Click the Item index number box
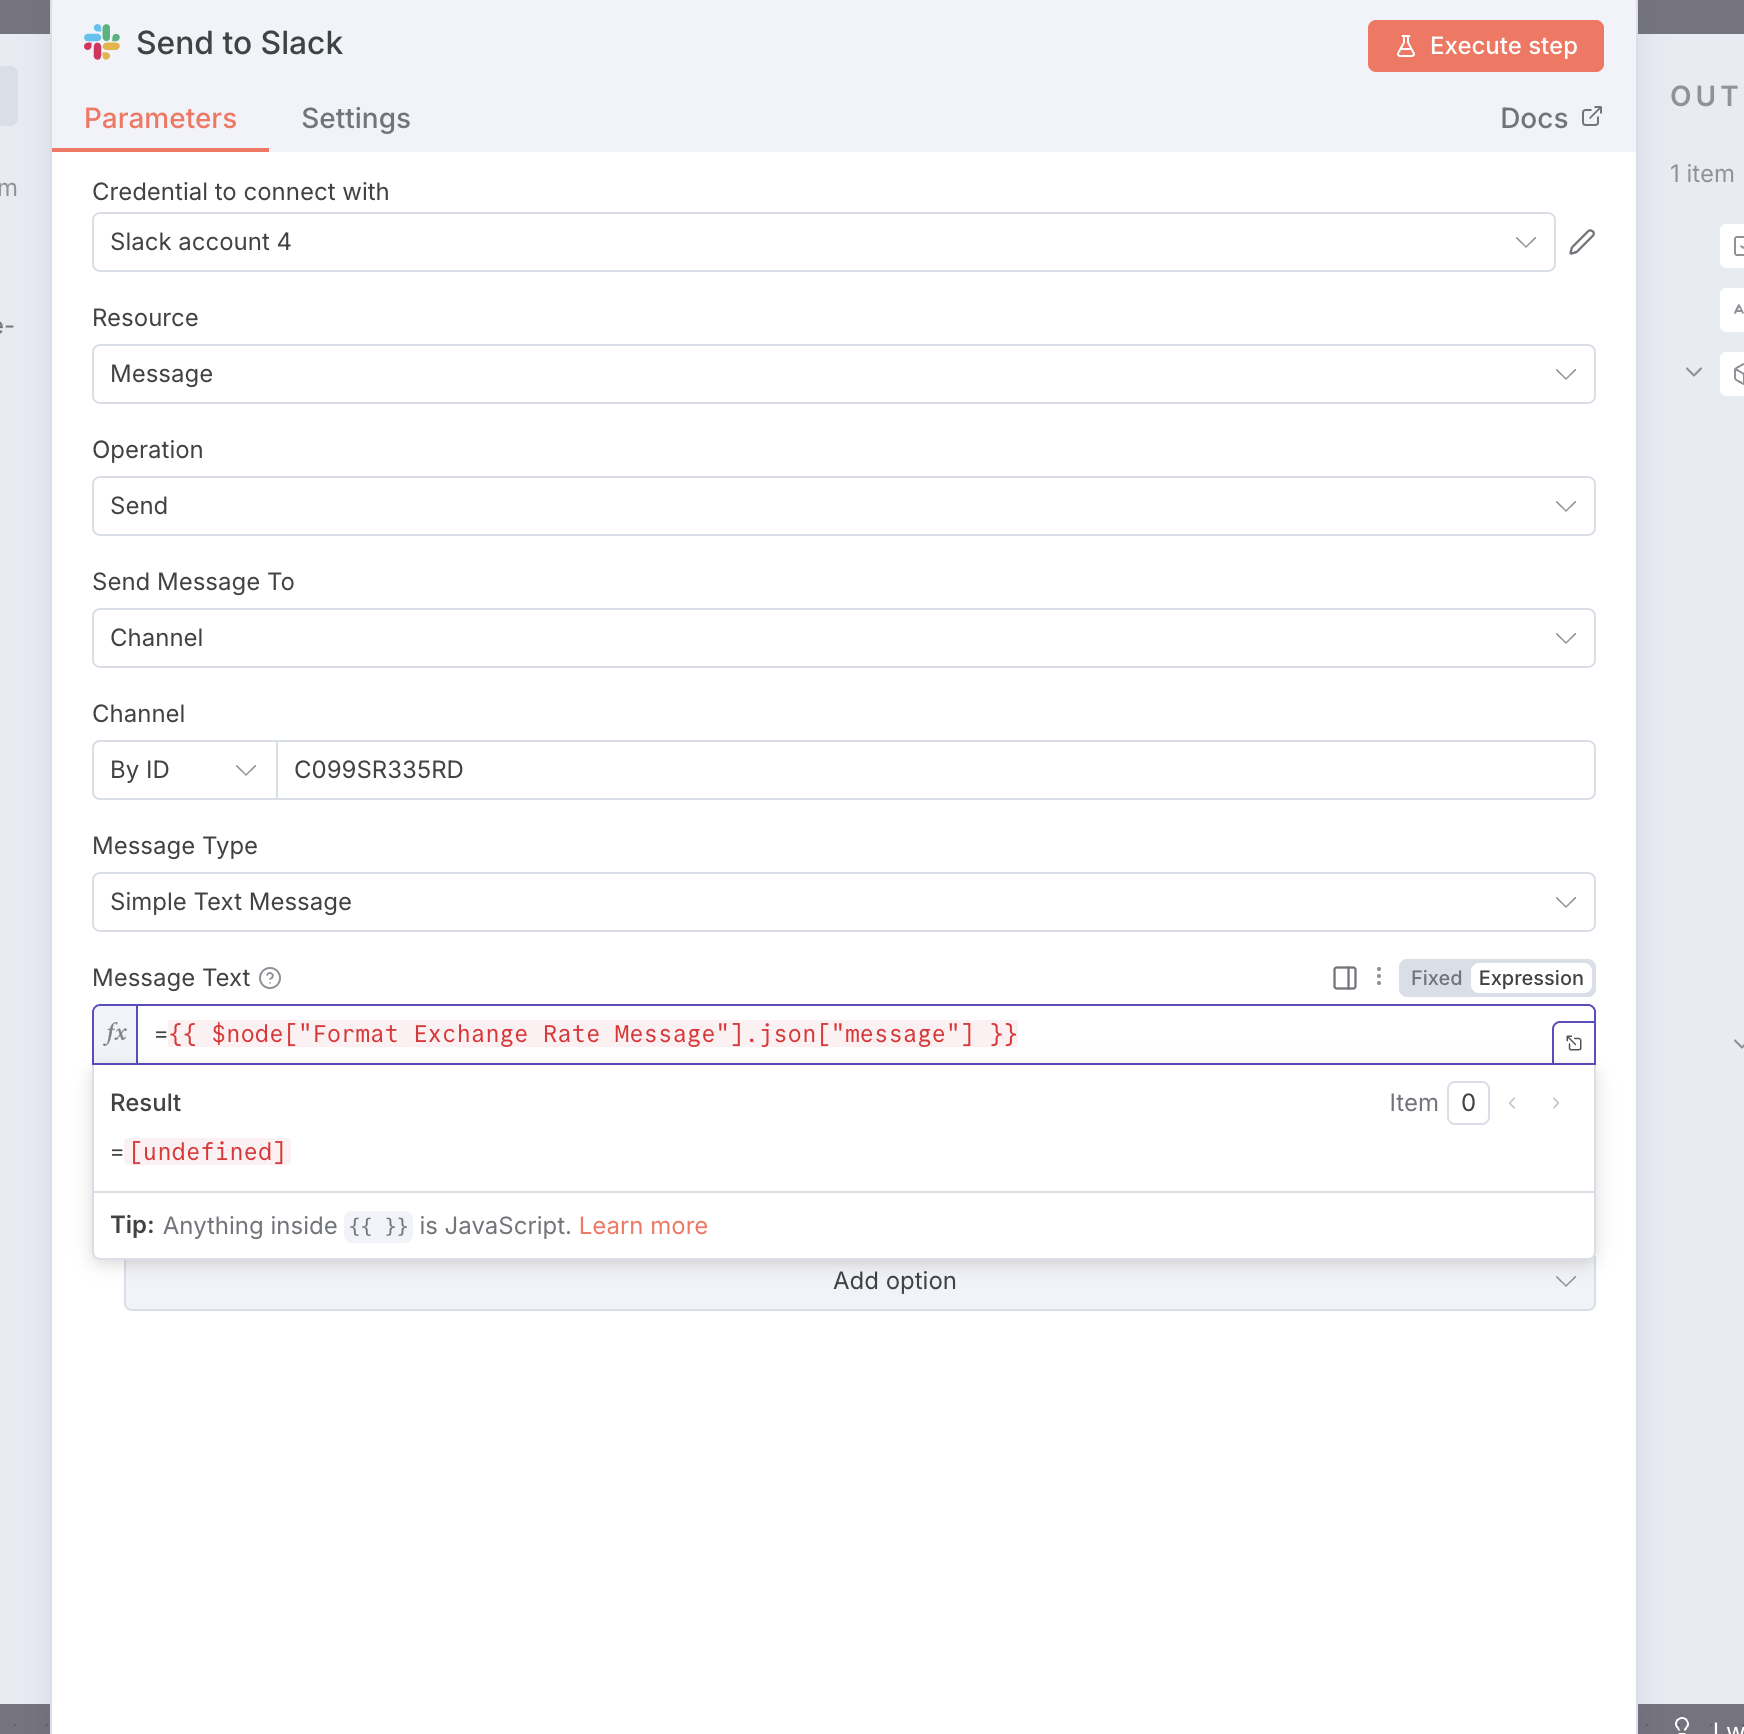The height and width of the screenshot is (1734, 1744). [1468, 1103]
